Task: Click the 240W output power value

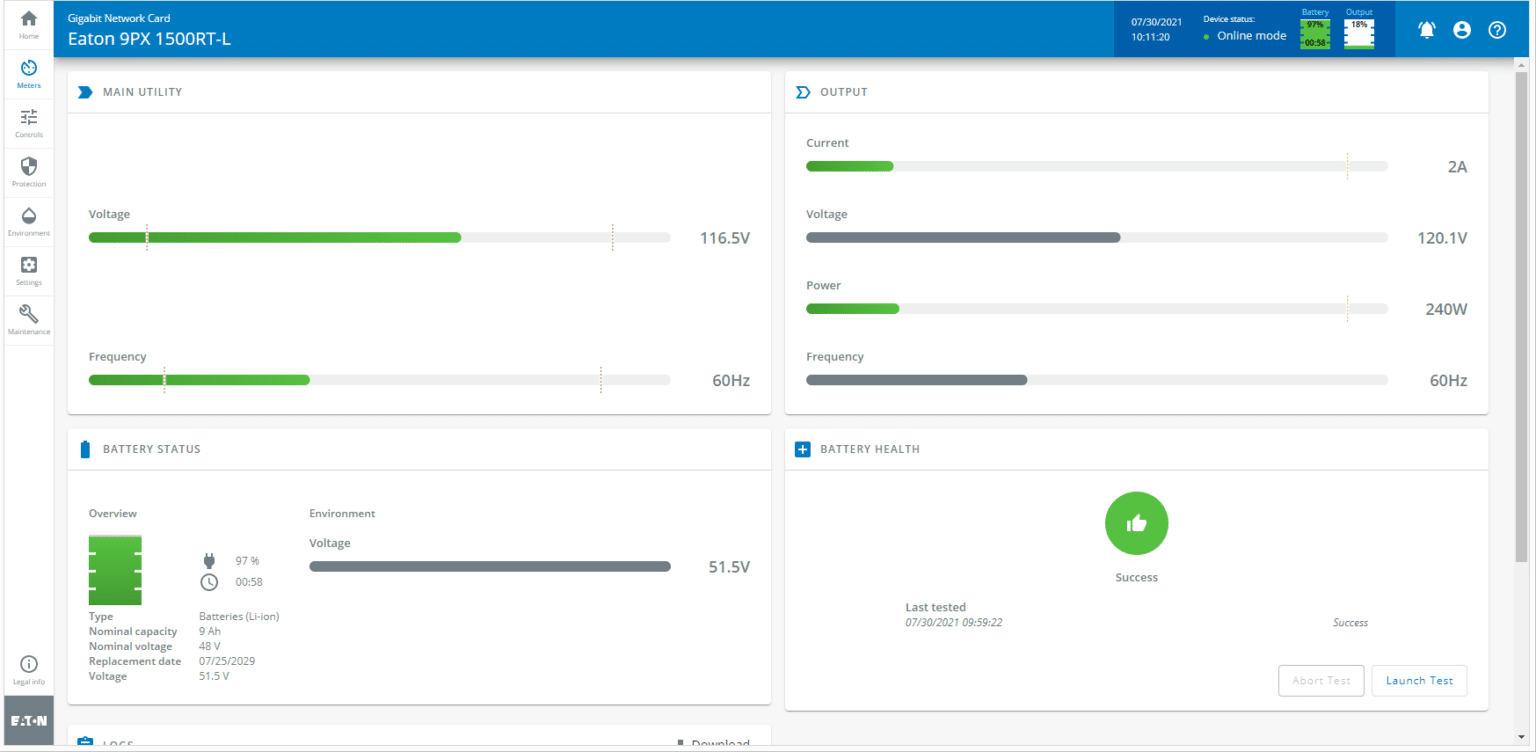Action: tap(1446, 309)
